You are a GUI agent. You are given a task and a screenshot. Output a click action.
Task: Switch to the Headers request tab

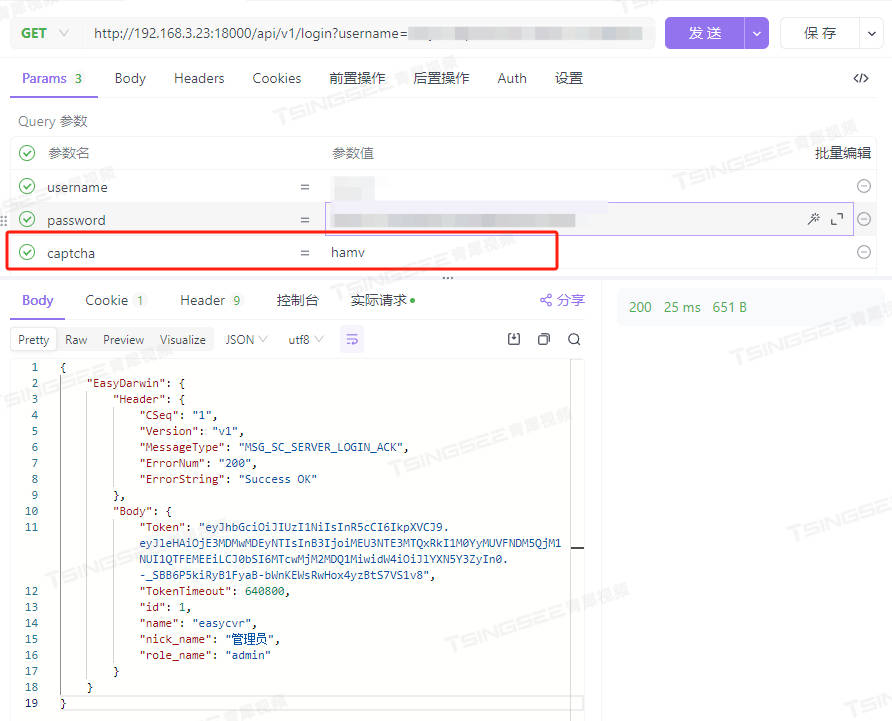click(x=199, y=78)
